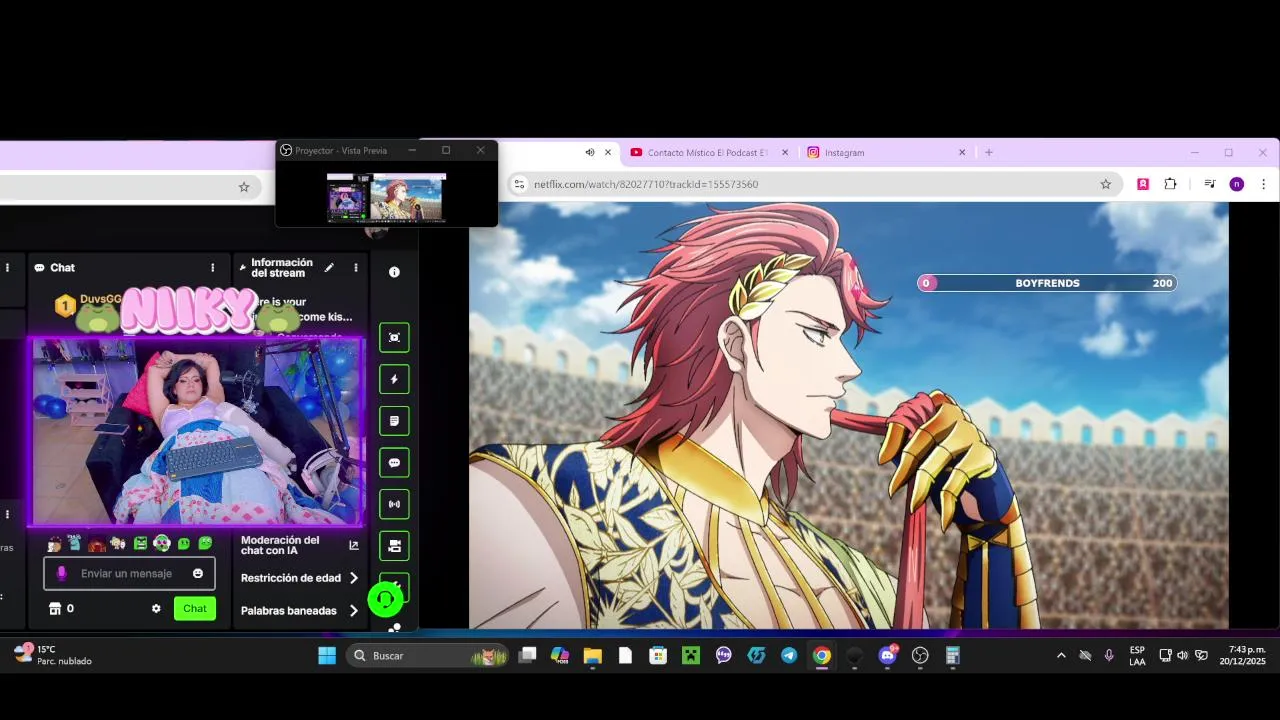
Task: Open the Windows Start menu
Action: (327, 656)
